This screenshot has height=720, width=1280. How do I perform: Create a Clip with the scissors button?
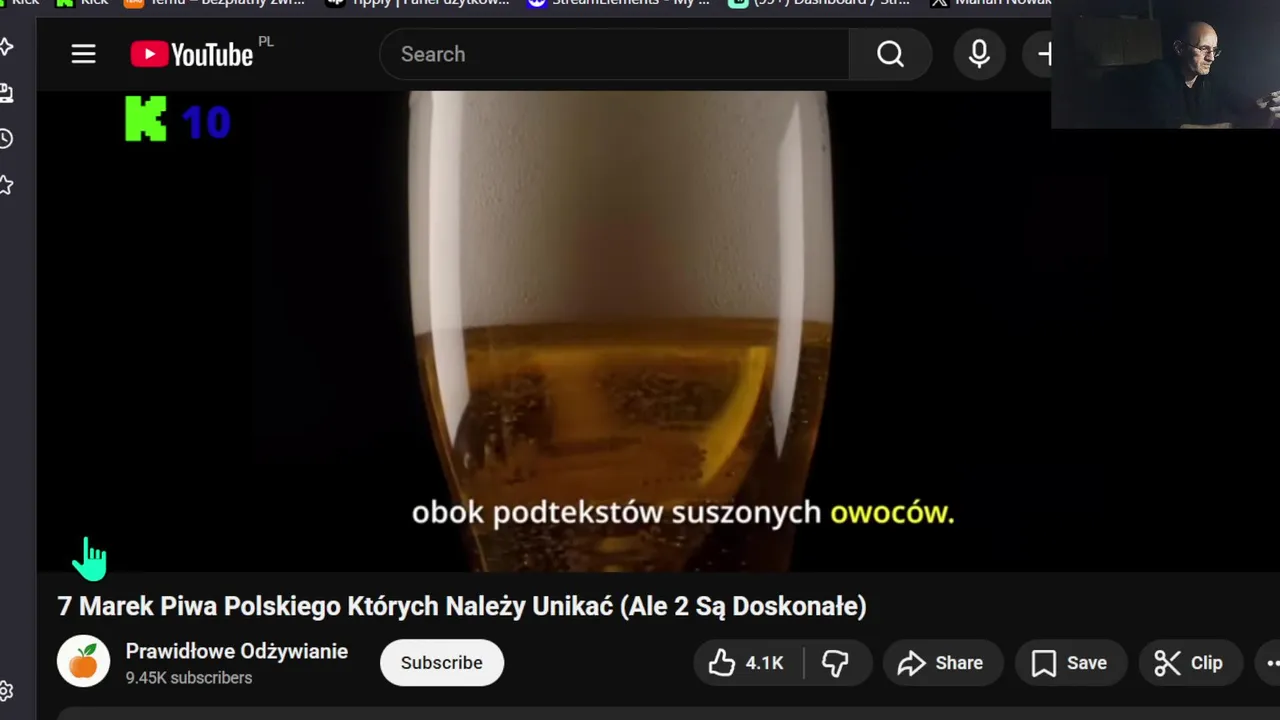(x=1189, y=663)
